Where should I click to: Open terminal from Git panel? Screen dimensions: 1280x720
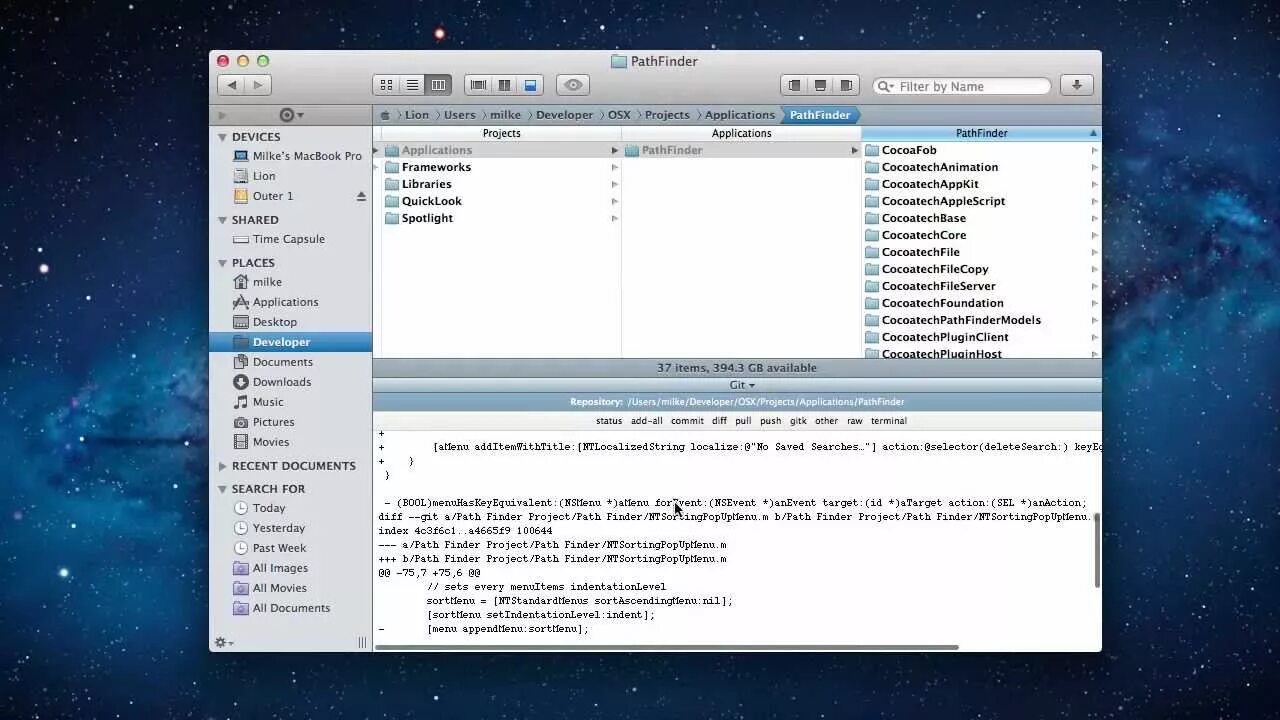point(888,421)
